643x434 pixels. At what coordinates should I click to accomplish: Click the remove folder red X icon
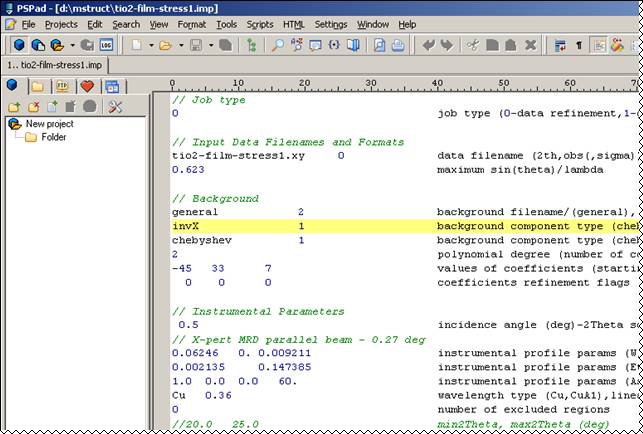click(x=33, y=107)
